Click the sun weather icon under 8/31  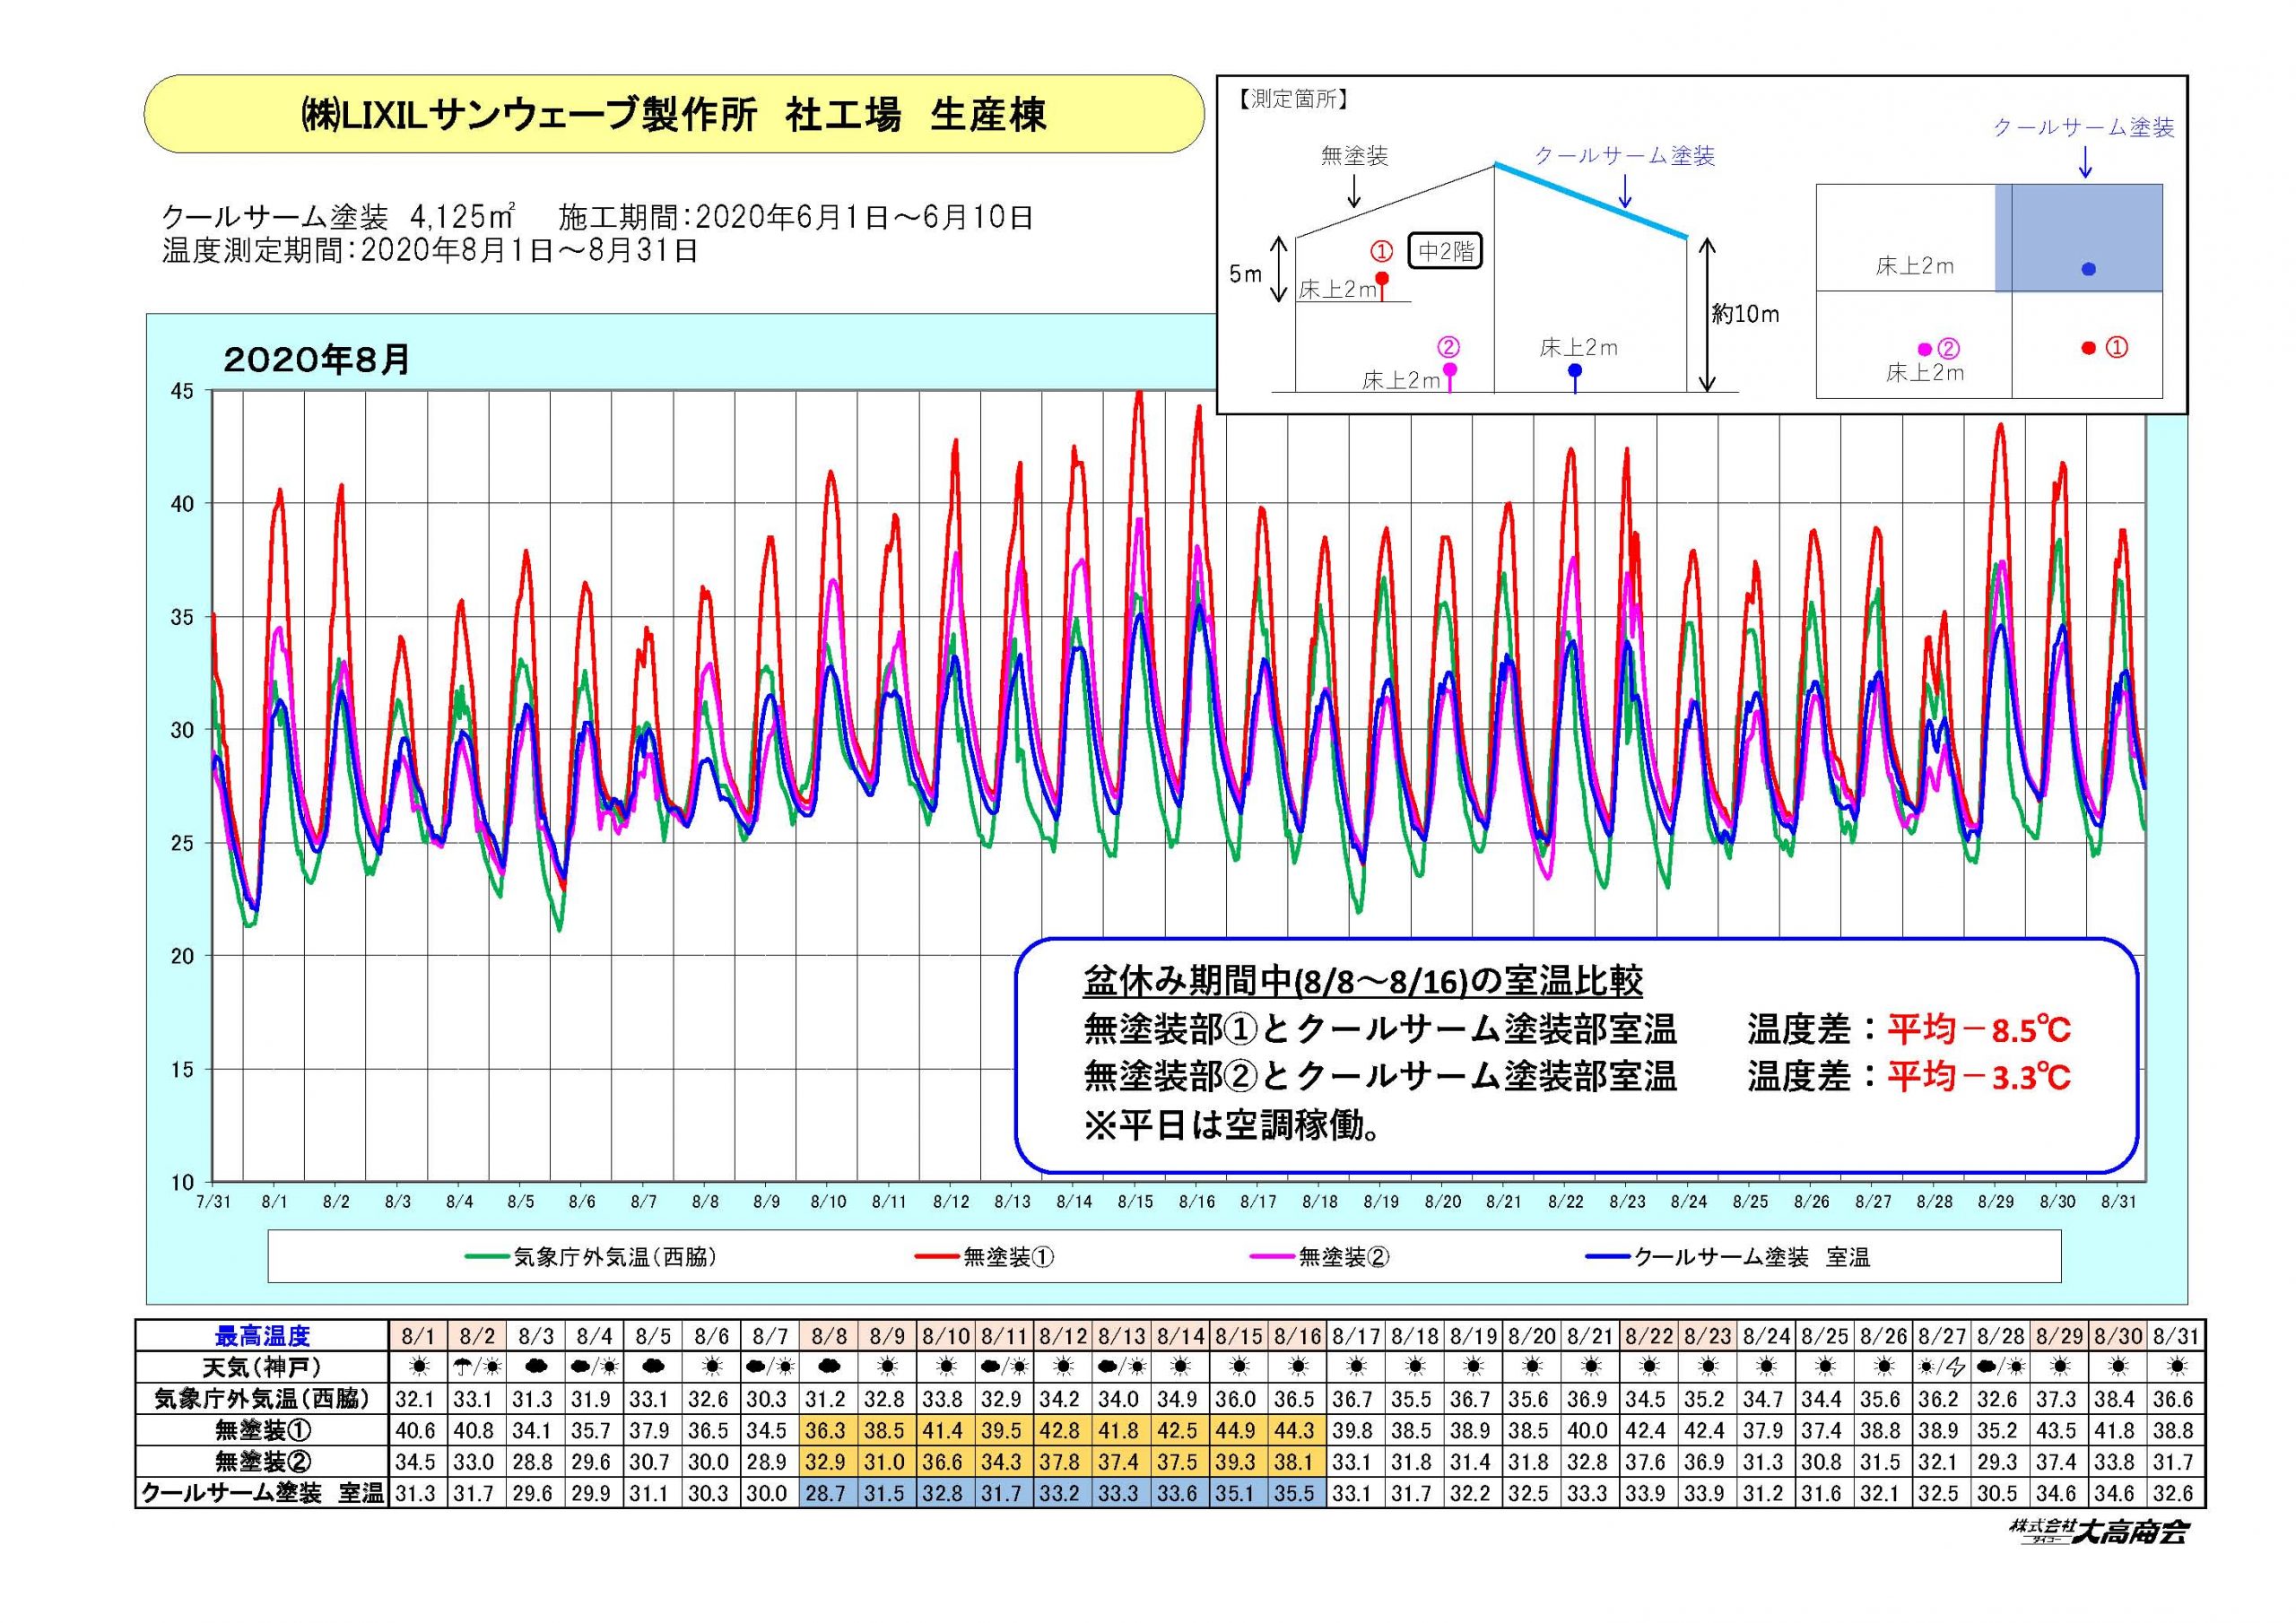(2177, 1366)
